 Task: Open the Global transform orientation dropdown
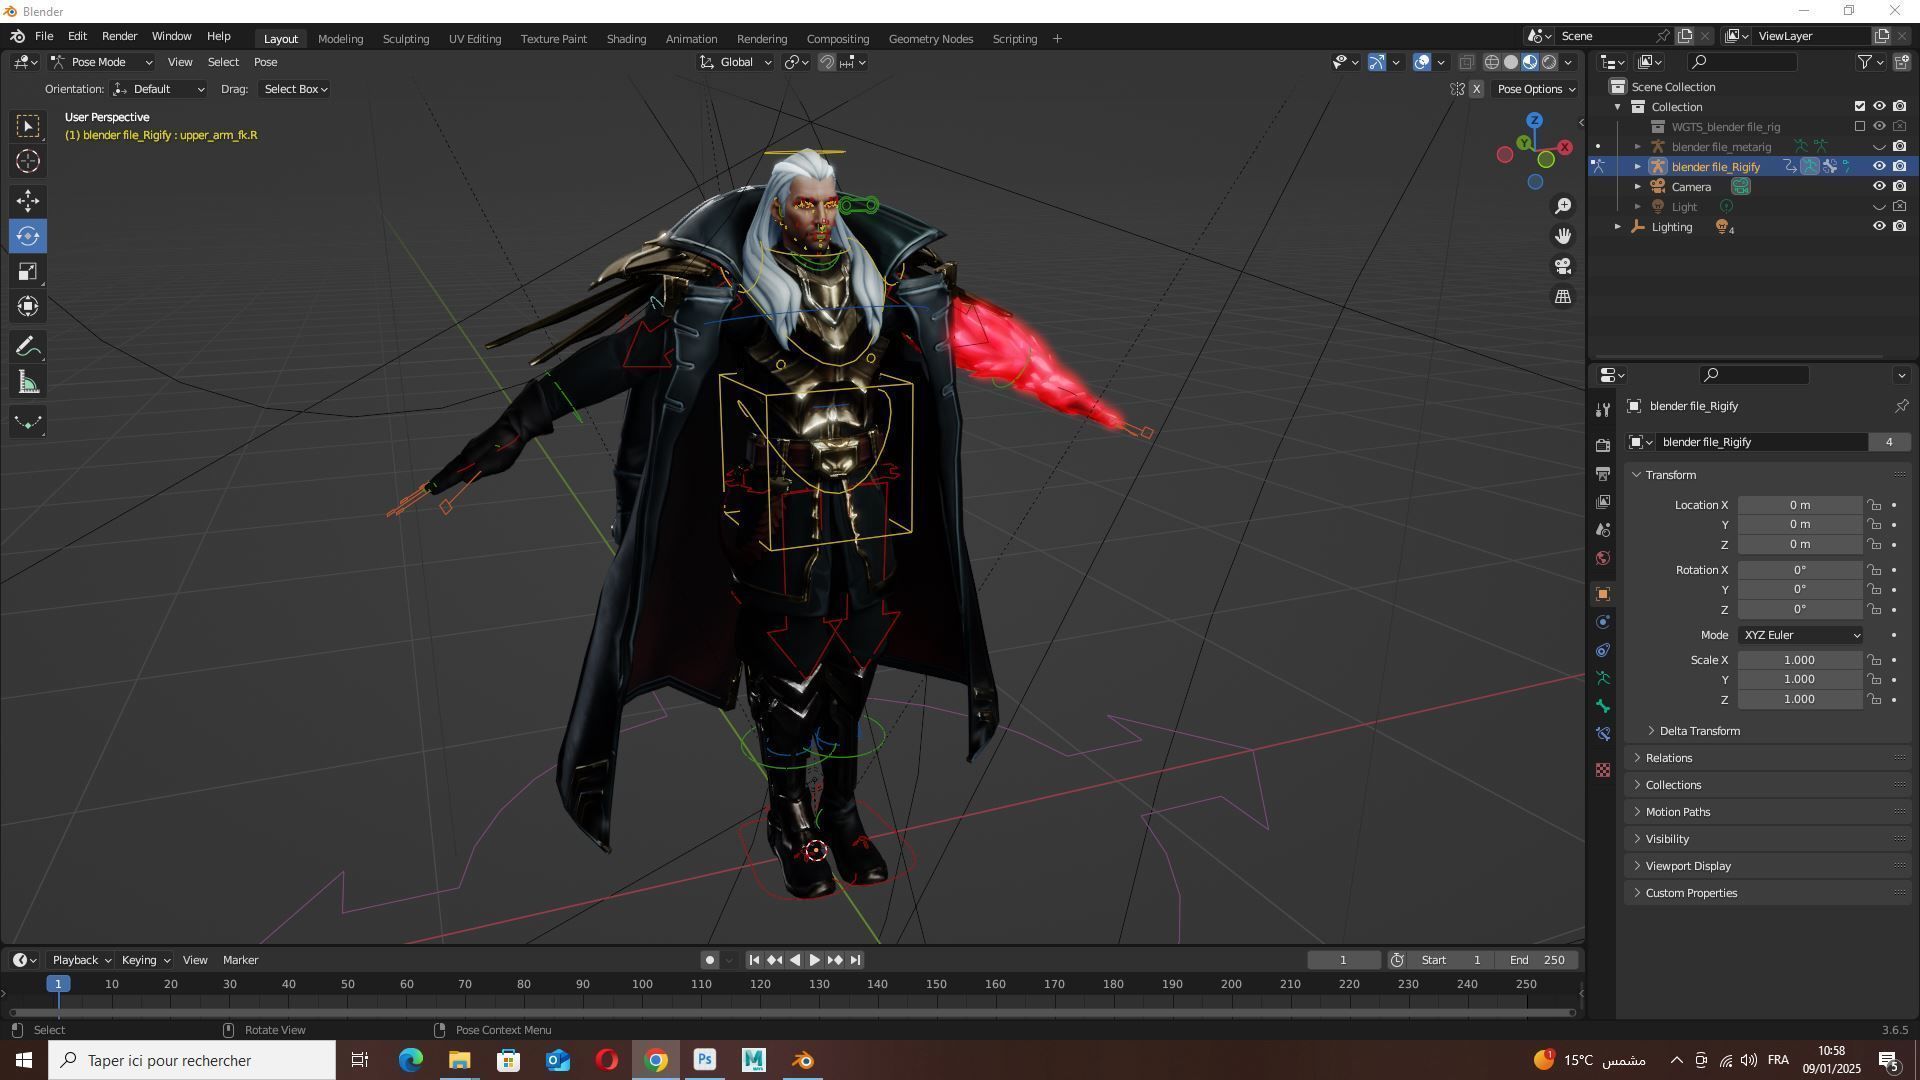pyautogui.click(x=736, y=62)
